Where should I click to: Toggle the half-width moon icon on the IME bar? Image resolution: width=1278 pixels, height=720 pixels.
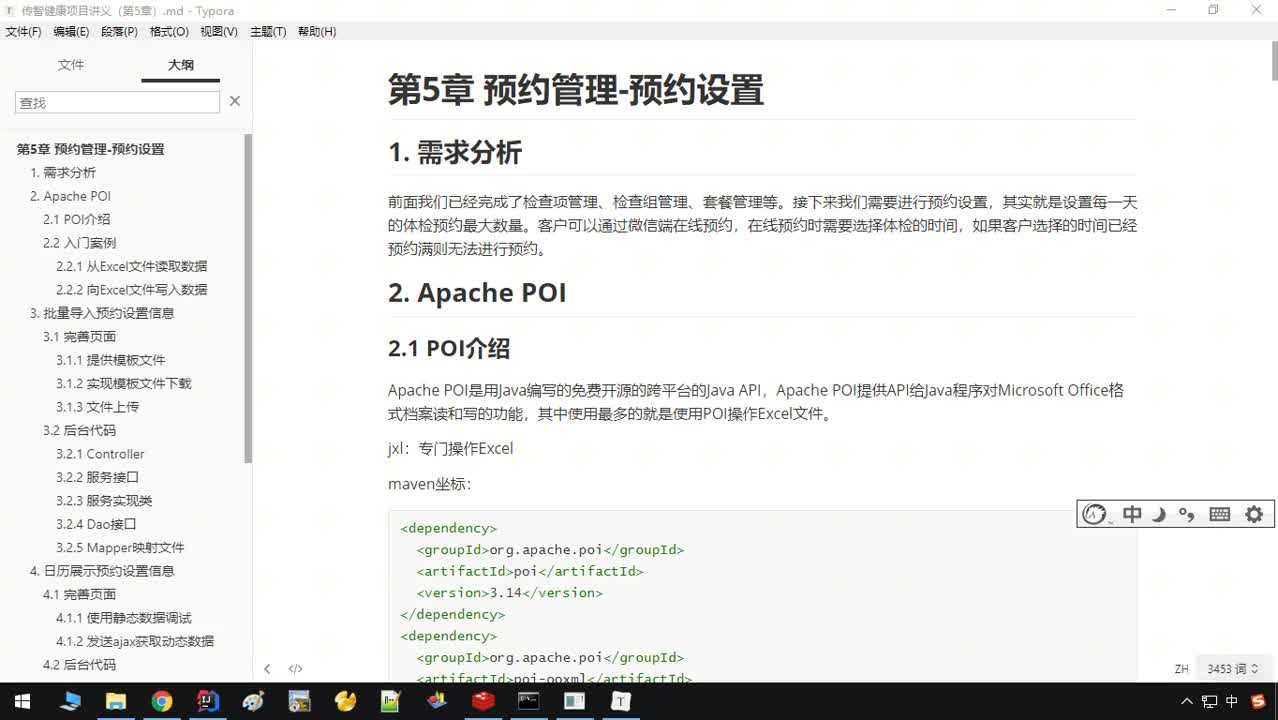coord(1159,514)
